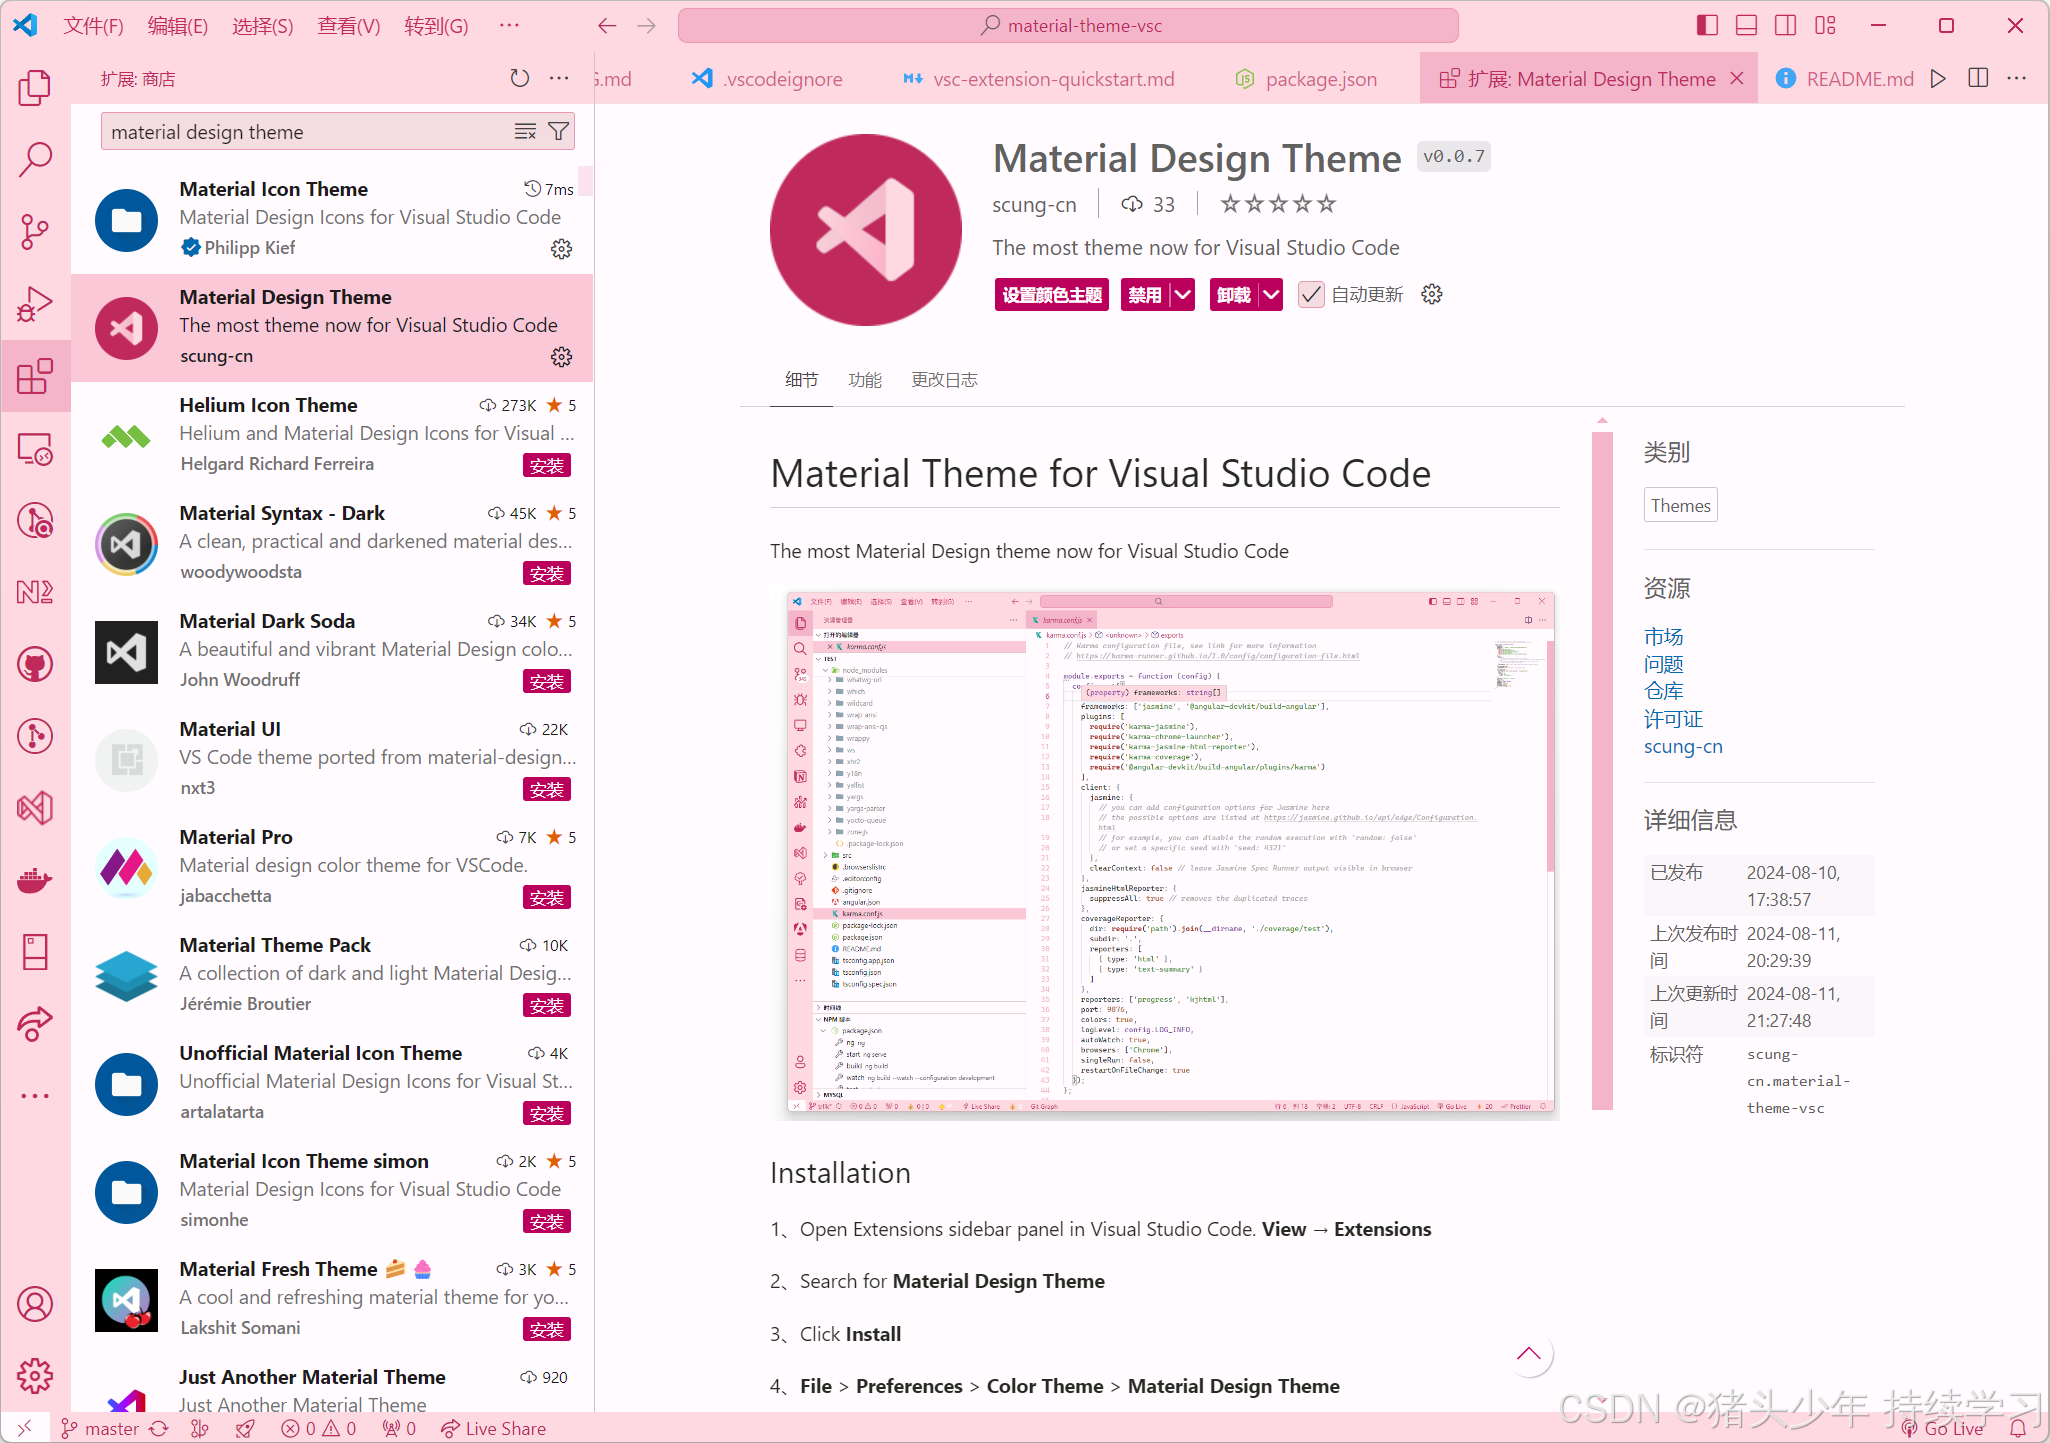
Task: Open the 仓库 resource link
Action: point(1663,691)
